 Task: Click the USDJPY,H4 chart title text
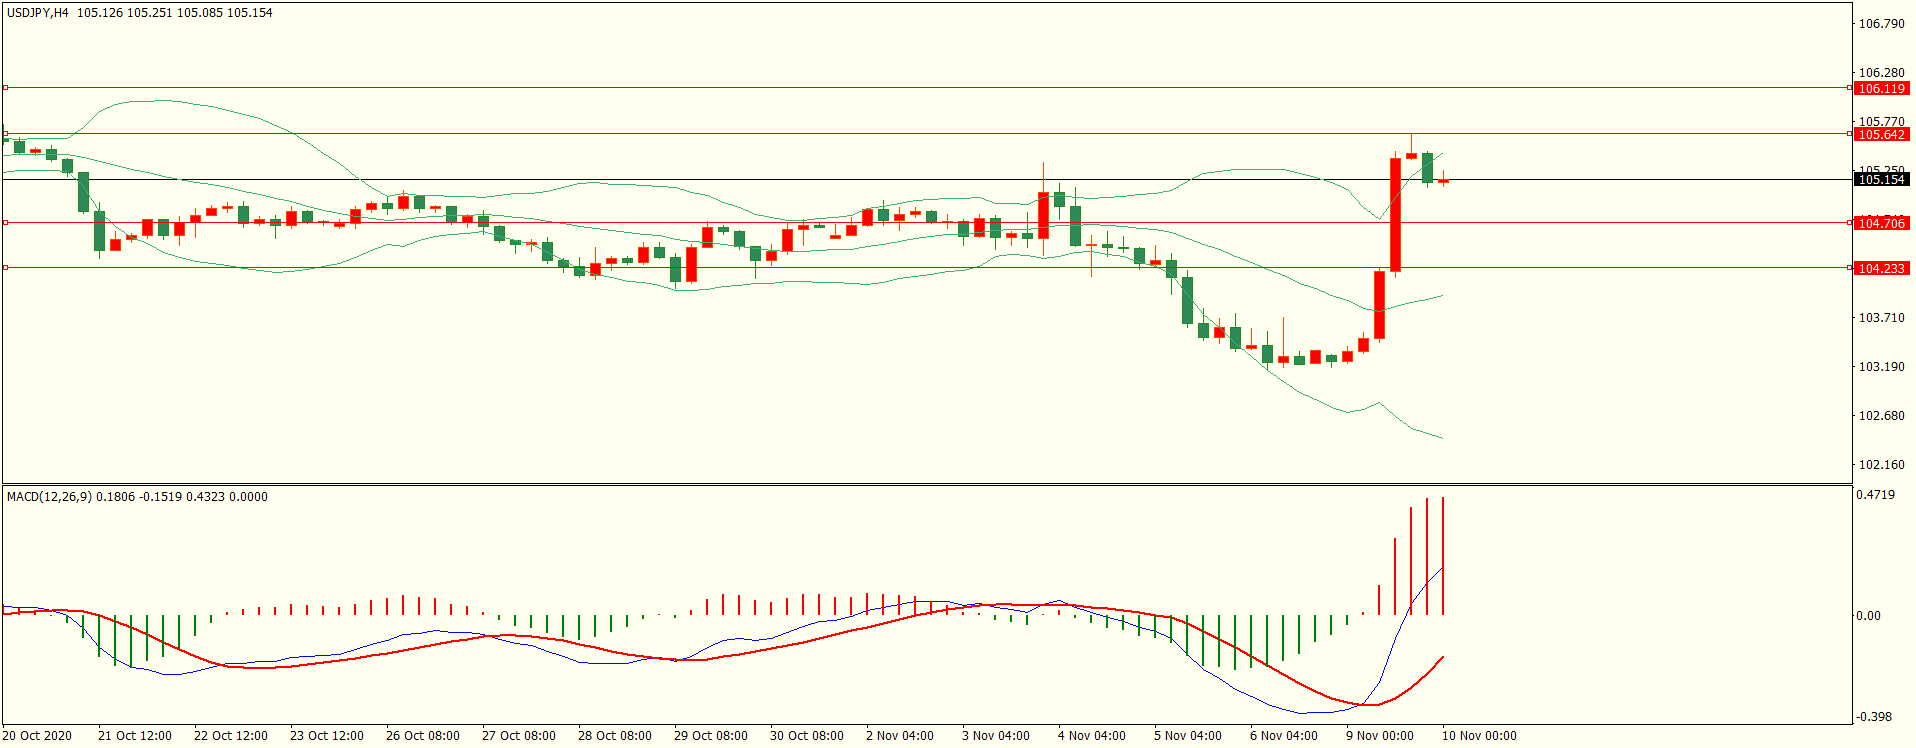click(38, 13)
